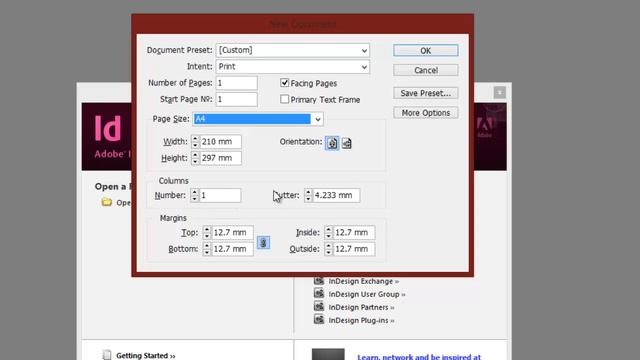Open the InDesign Plug-ins link

point(361,320)
